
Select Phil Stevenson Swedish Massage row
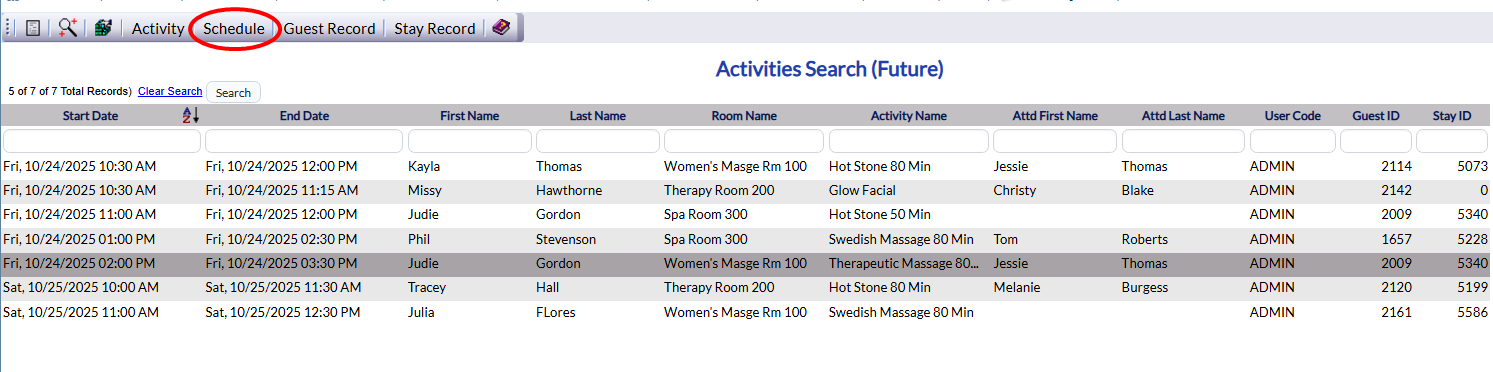click(746, 239)
